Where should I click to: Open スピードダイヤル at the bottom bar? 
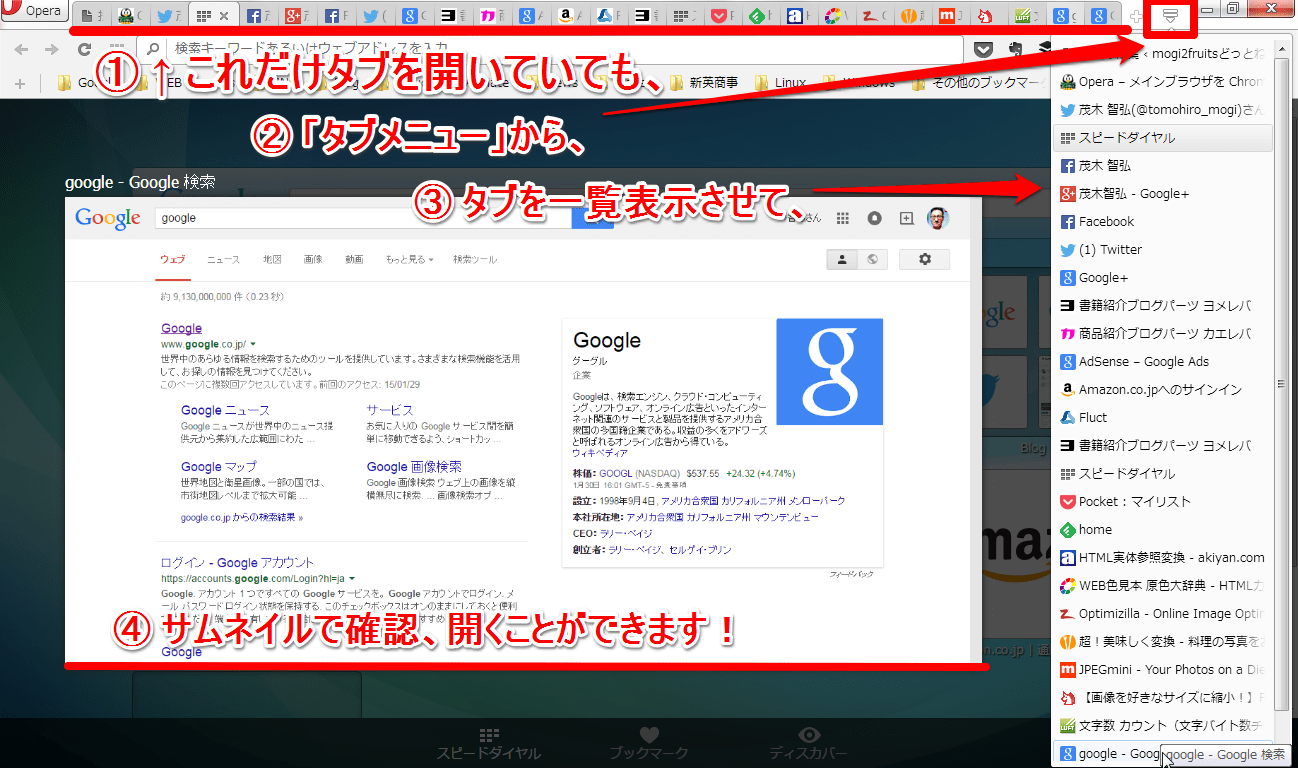point(489,744)
